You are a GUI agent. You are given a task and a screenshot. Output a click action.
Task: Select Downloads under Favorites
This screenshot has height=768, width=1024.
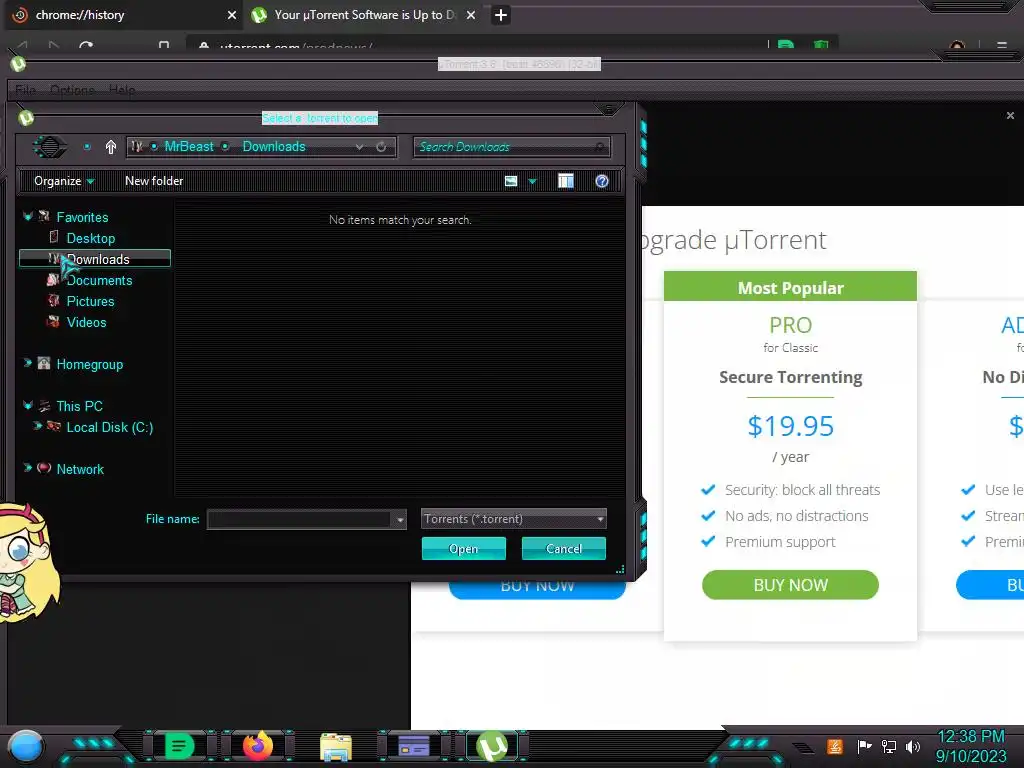coord(95,259)
